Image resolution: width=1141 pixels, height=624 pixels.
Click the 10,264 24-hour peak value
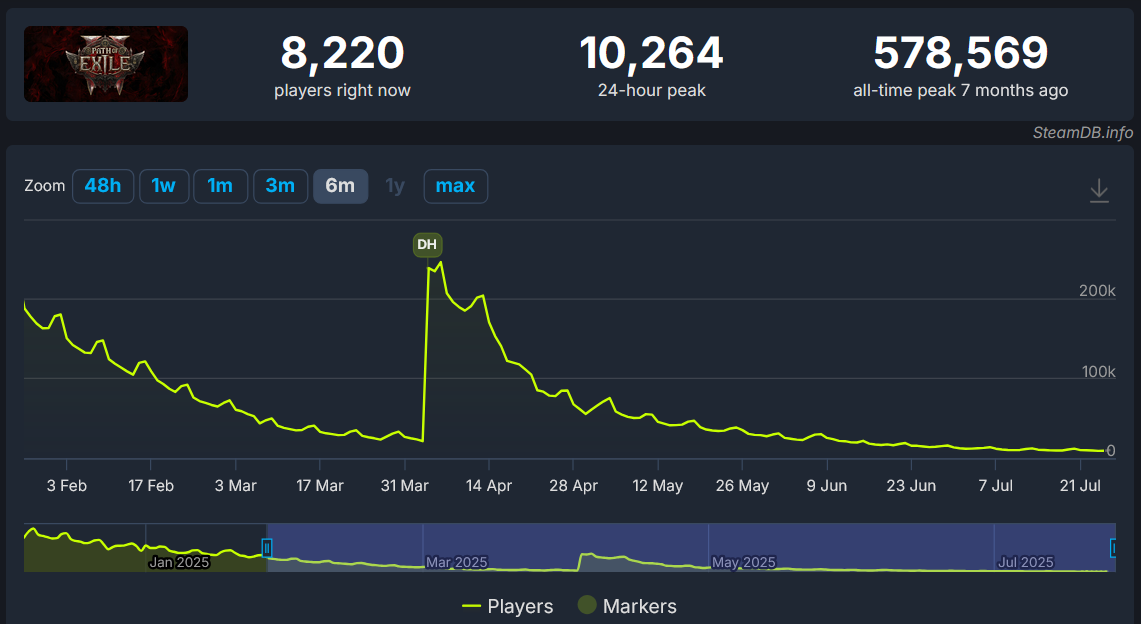(x=651, y=53)
